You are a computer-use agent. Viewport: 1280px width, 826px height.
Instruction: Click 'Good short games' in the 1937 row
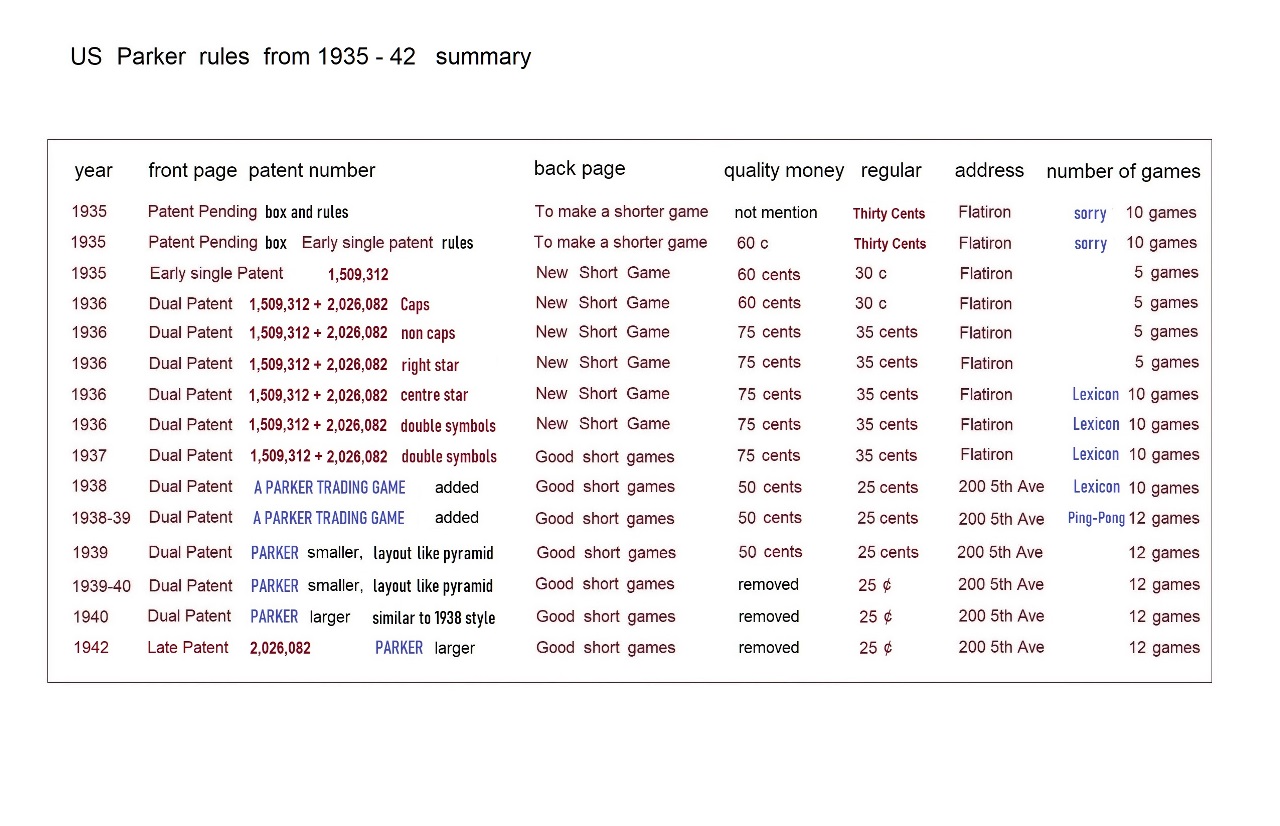[605, 457]
